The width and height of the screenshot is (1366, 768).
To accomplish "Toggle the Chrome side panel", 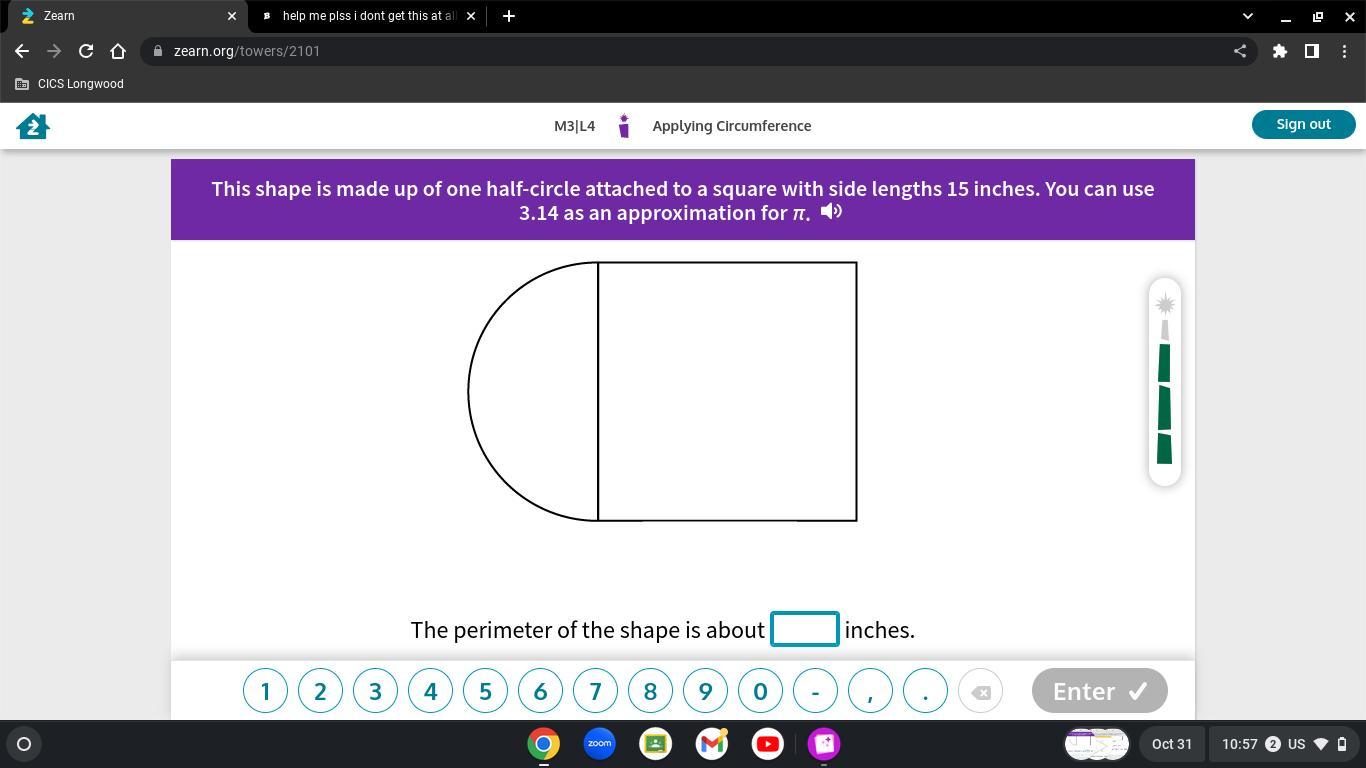I will point(1311,51).
